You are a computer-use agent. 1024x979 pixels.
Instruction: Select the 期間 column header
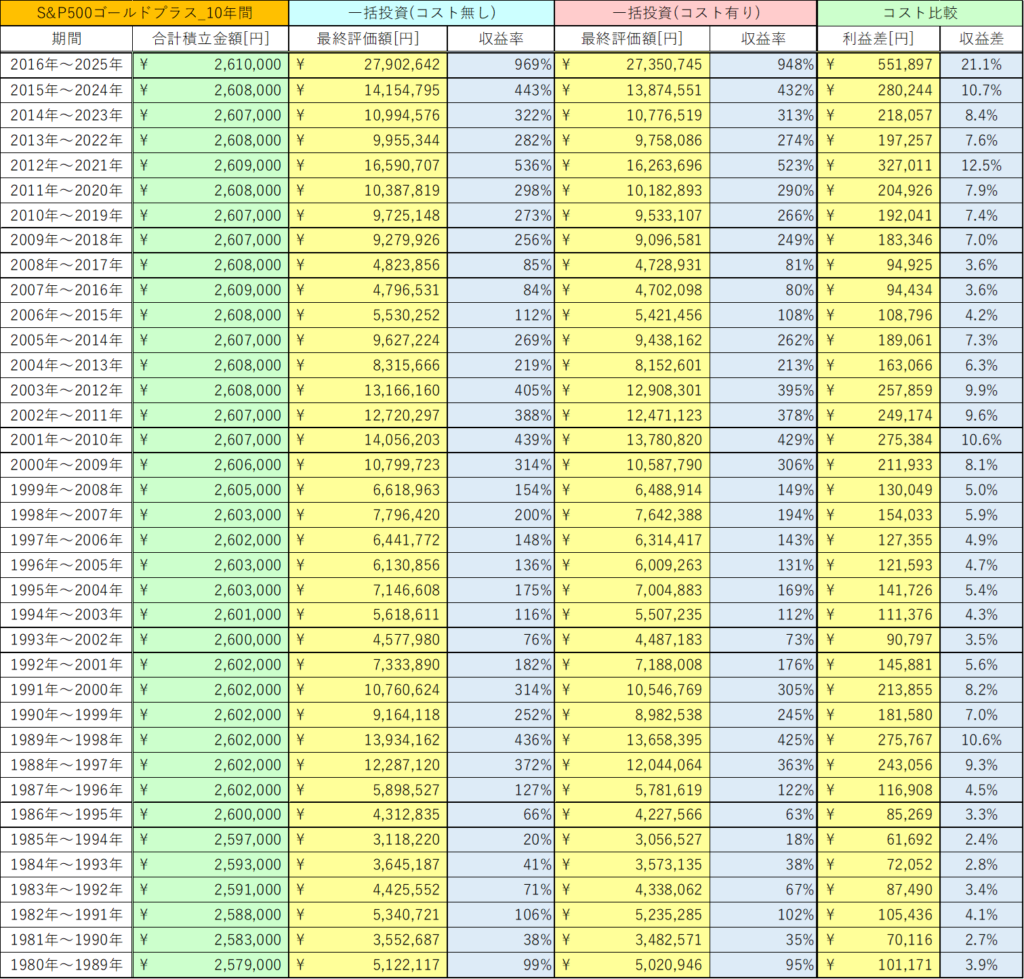pos(67,39)
